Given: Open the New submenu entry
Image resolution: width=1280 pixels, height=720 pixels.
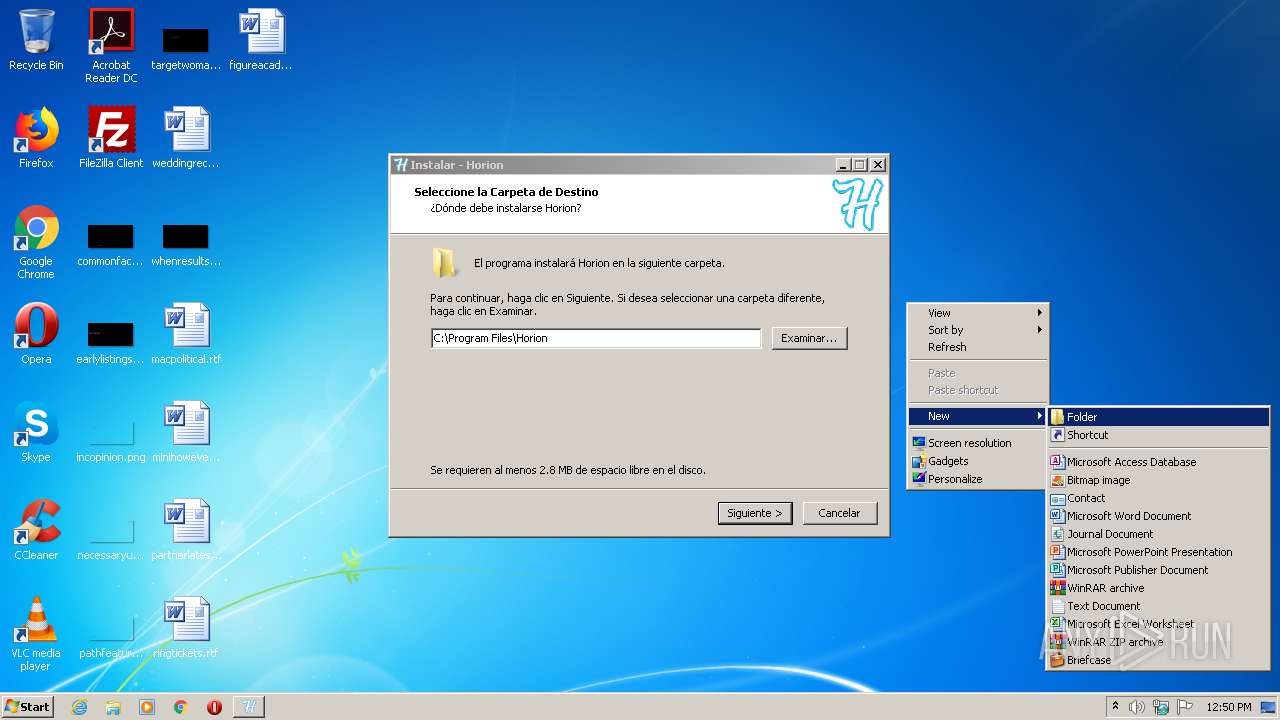Looking at the screenshot, I should point(977,416).
